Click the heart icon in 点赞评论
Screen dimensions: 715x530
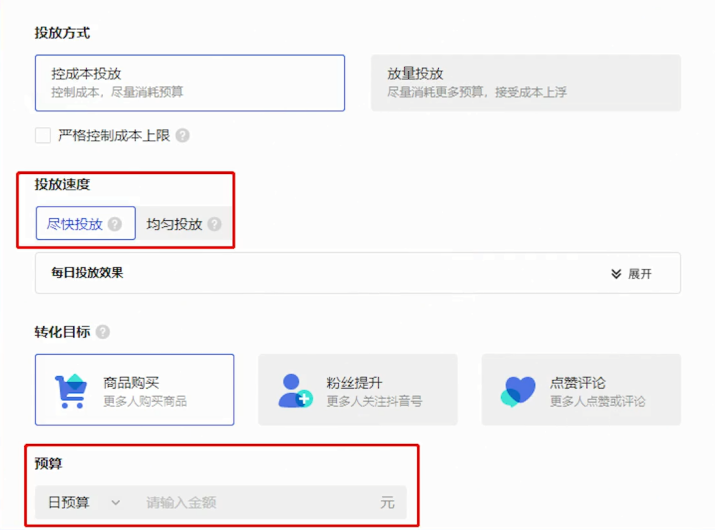click(518, 391)
